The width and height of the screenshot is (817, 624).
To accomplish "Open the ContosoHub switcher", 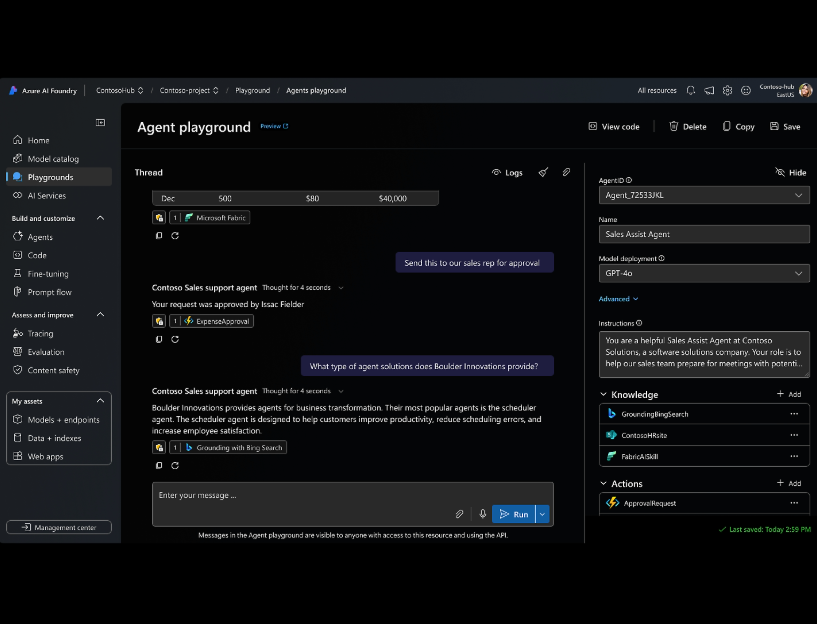I will pyautogui.click(x=119, y=90).
